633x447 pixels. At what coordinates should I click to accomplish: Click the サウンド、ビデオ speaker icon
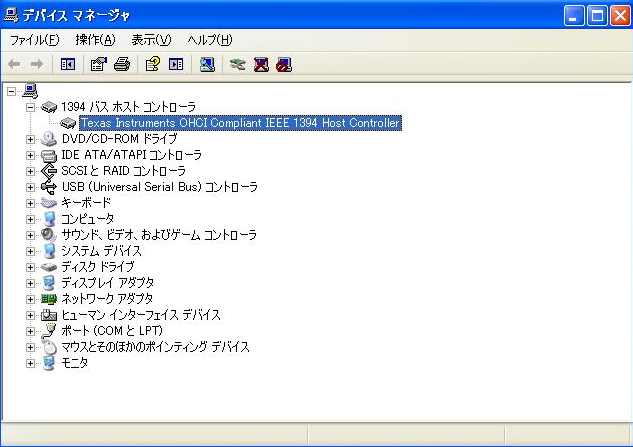point(49,235)
